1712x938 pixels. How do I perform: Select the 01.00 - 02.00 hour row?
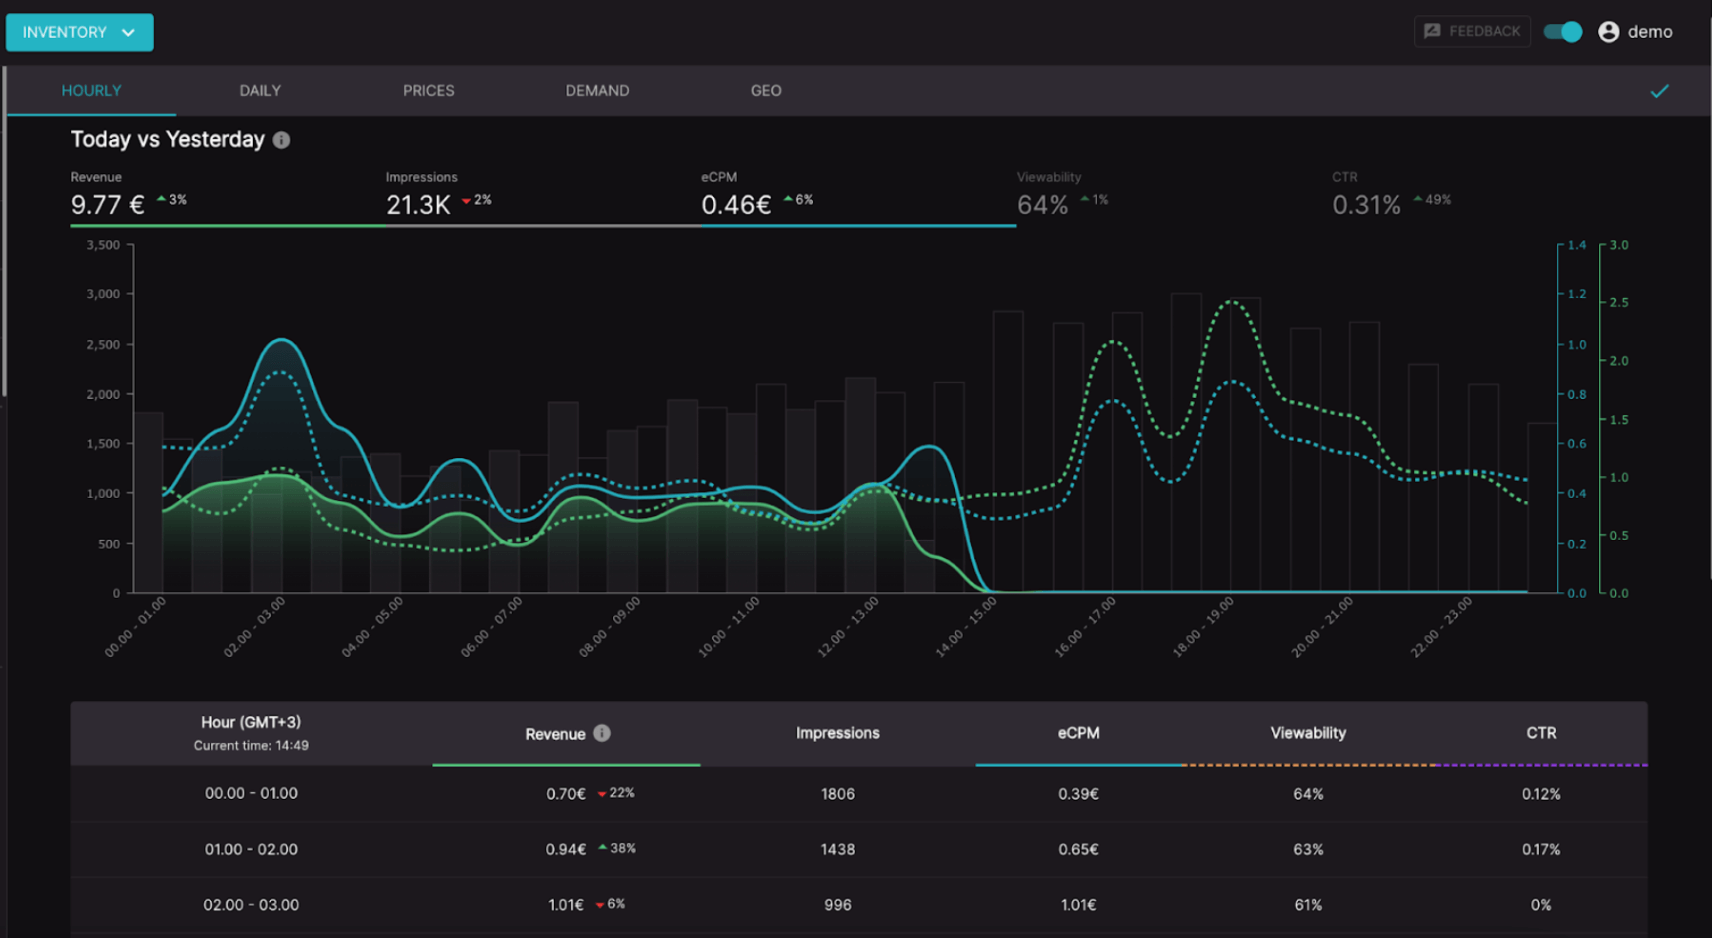(x=859, y=849)
